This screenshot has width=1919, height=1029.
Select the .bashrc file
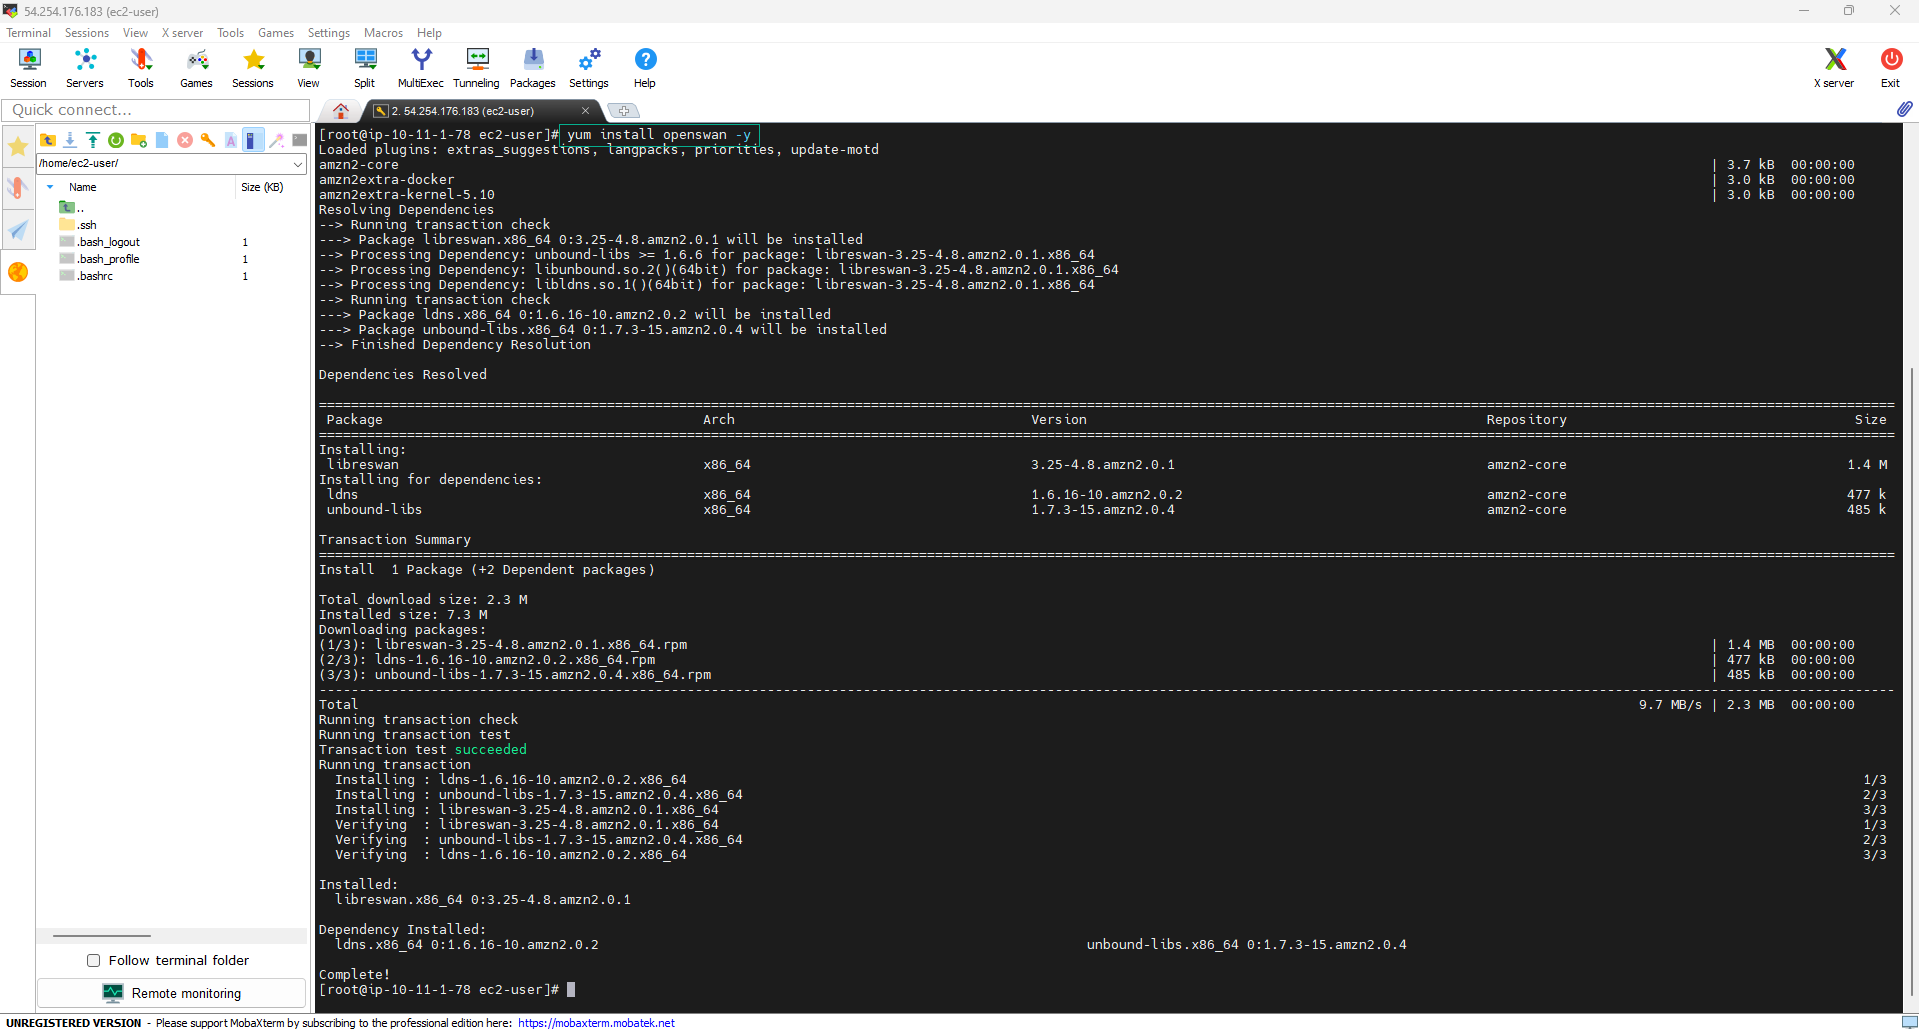tap(96, 276)
